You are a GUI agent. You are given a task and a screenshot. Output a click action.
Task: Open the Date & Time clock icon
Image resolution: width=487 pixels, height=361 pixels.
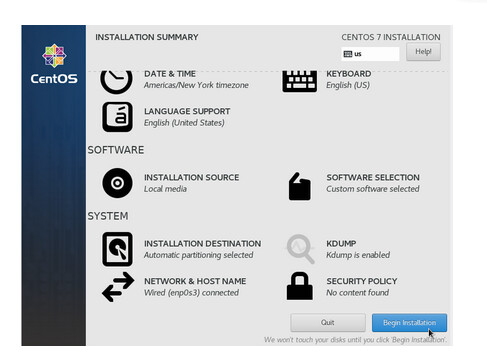pos(116,82)
